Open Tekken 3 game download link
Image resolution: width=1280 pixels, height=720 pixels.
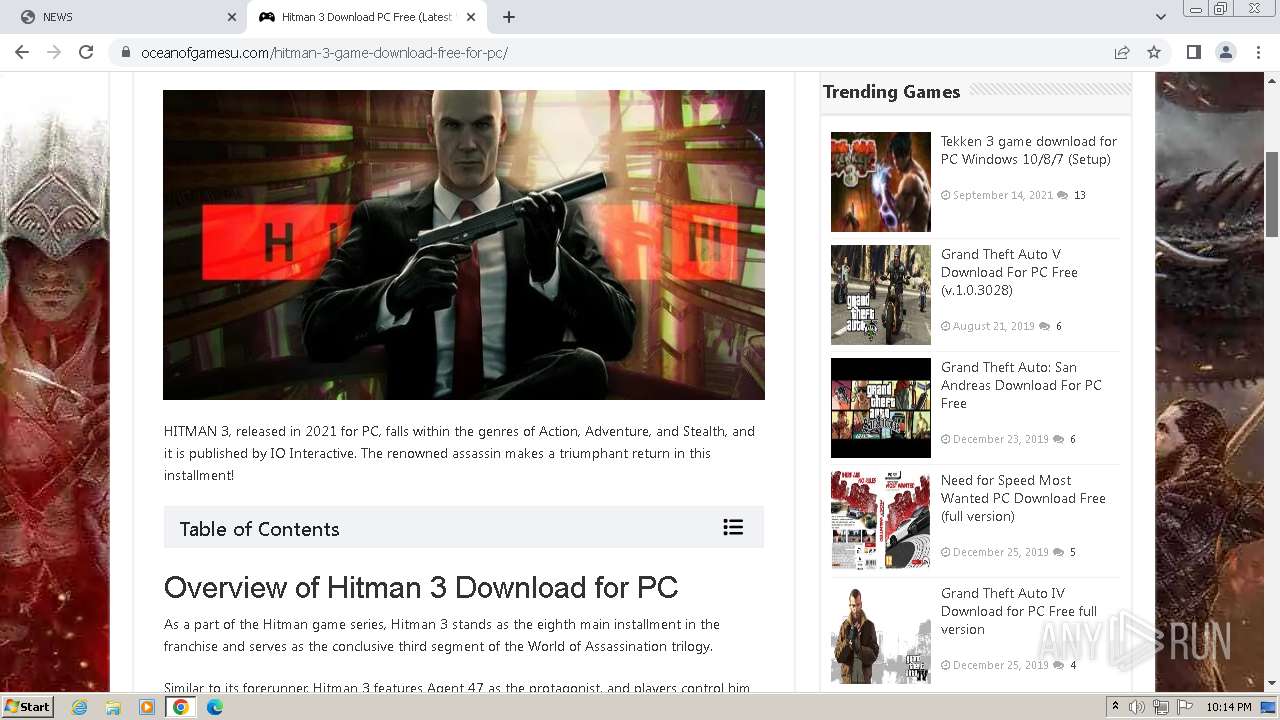pos(1029,150)
